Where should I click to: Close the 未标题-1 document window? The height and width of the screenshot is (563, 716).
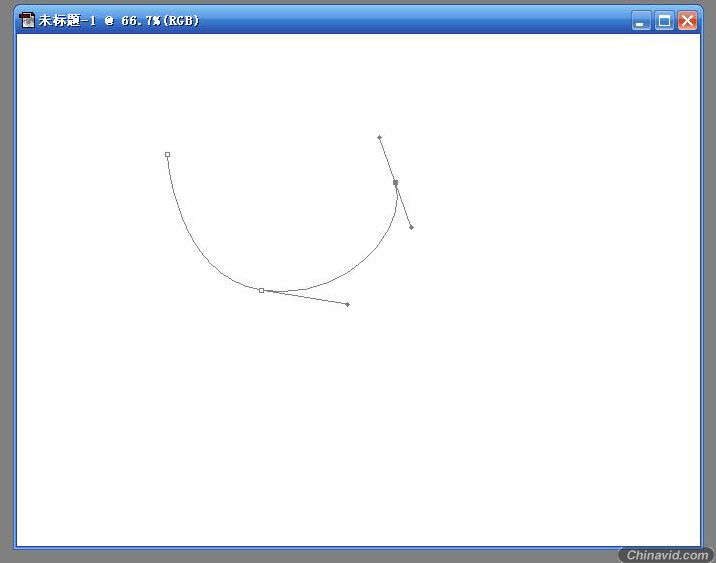point(687,21)
